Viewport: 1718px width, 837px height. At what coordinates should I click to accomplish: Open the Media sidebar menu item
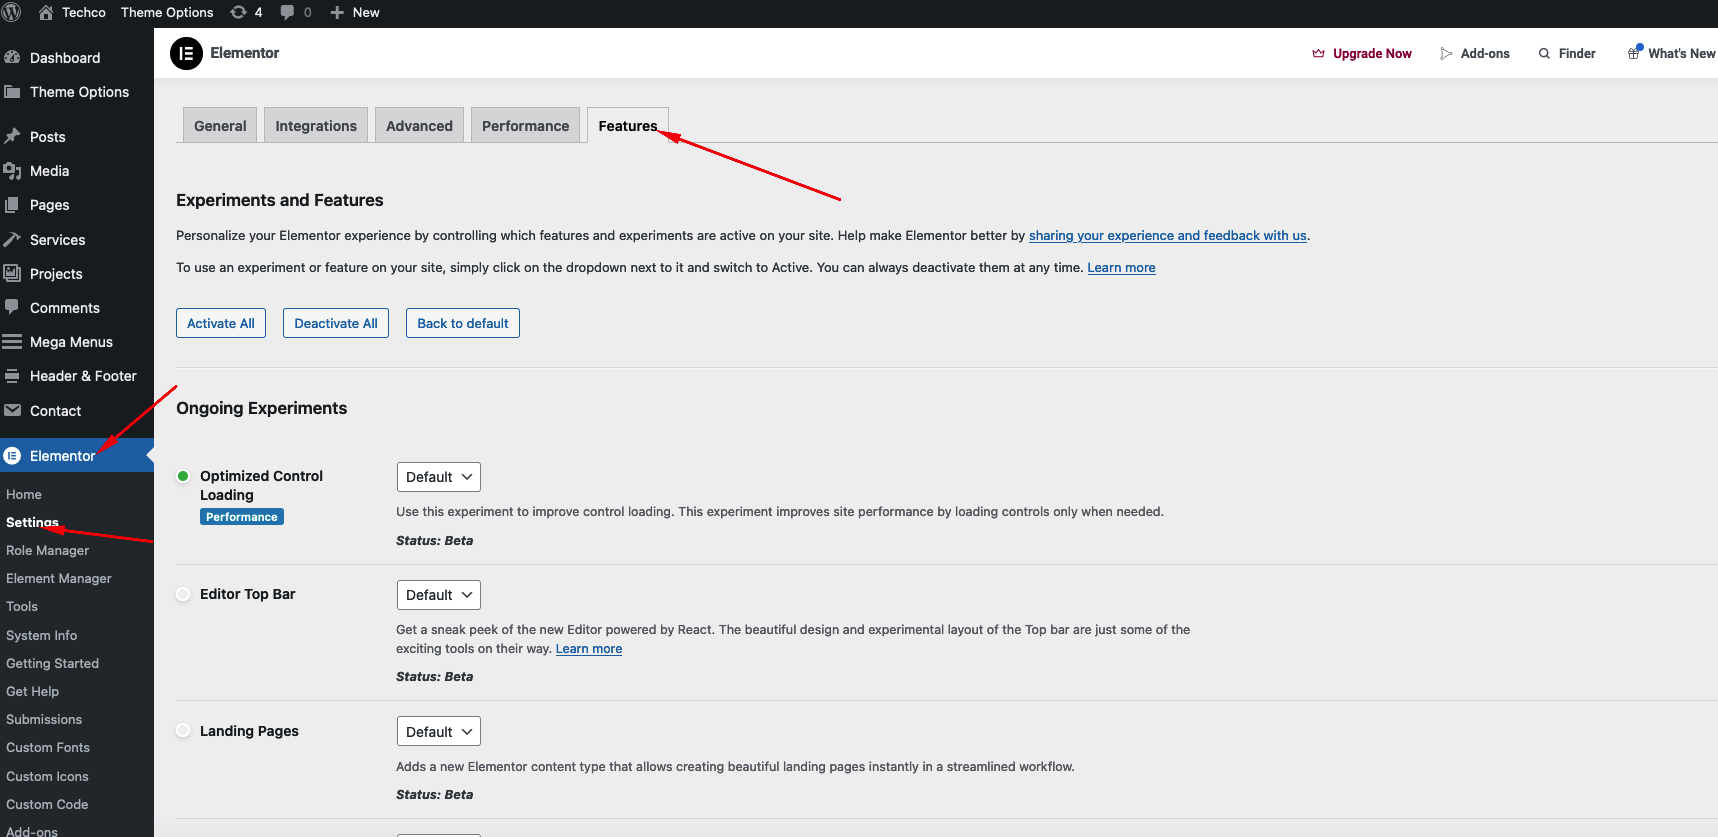[x=49, y=171]
